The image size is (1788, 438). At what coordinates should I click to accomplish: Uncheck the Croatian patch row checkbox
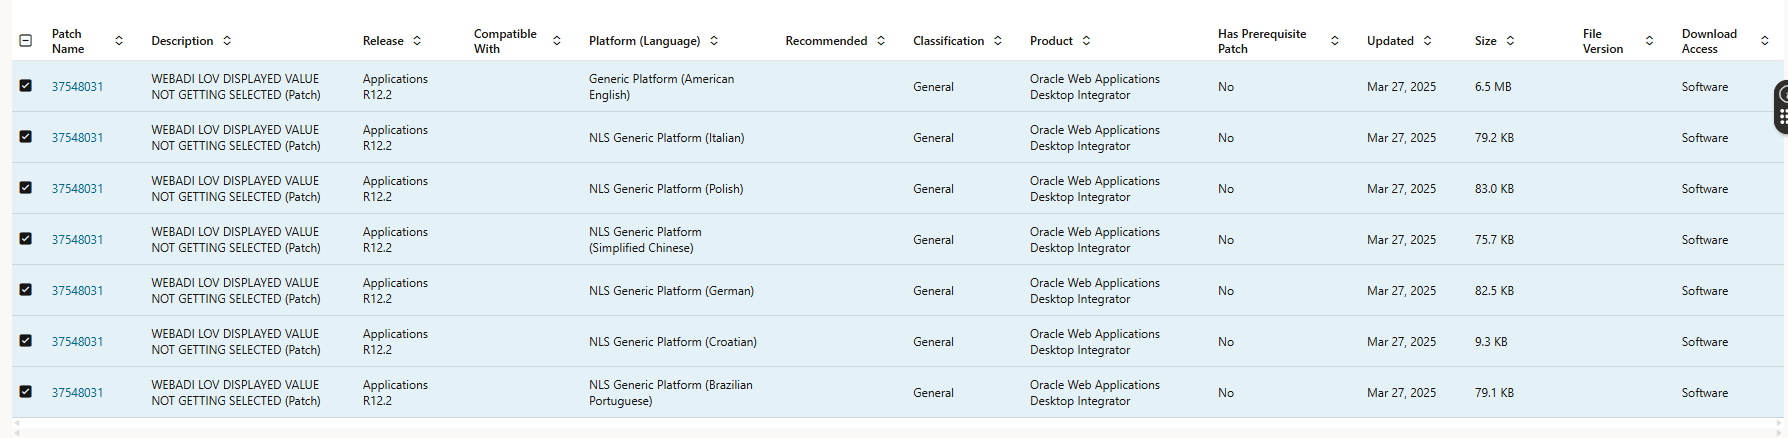(26, 341)
